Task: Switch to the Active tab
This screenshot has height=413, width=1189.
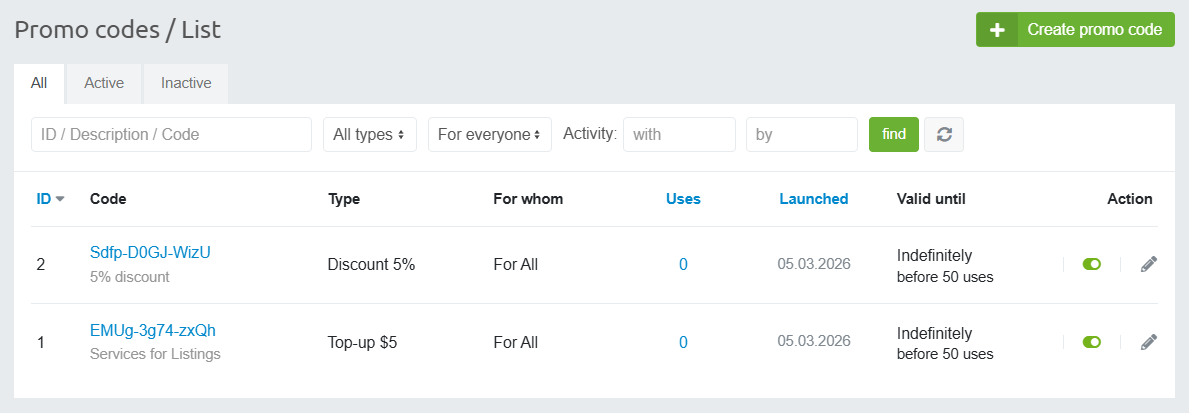Action: pyautogui.click(x=104, y=83)
